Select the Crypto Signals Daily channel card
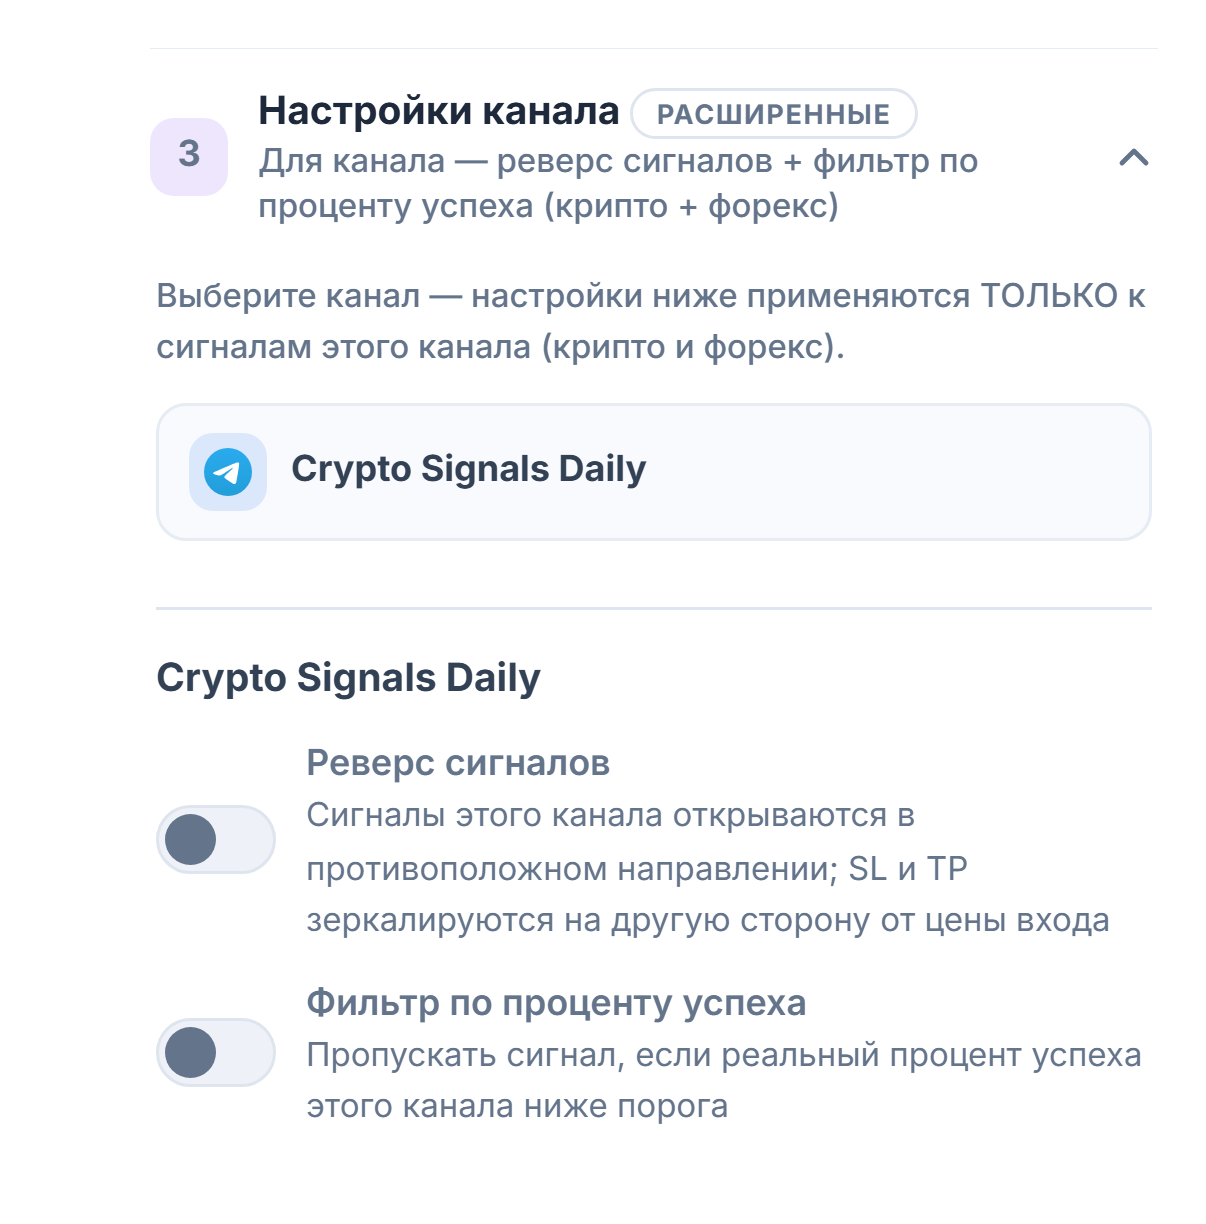 [654, 472]
